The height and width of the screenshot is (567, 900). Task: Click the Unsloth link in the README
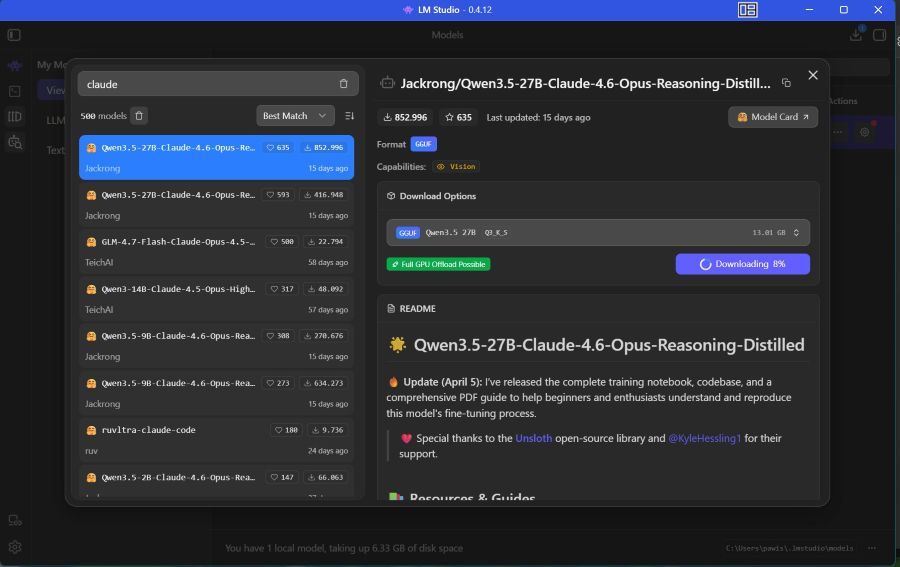pyautogui.click(x=533, y=438)
